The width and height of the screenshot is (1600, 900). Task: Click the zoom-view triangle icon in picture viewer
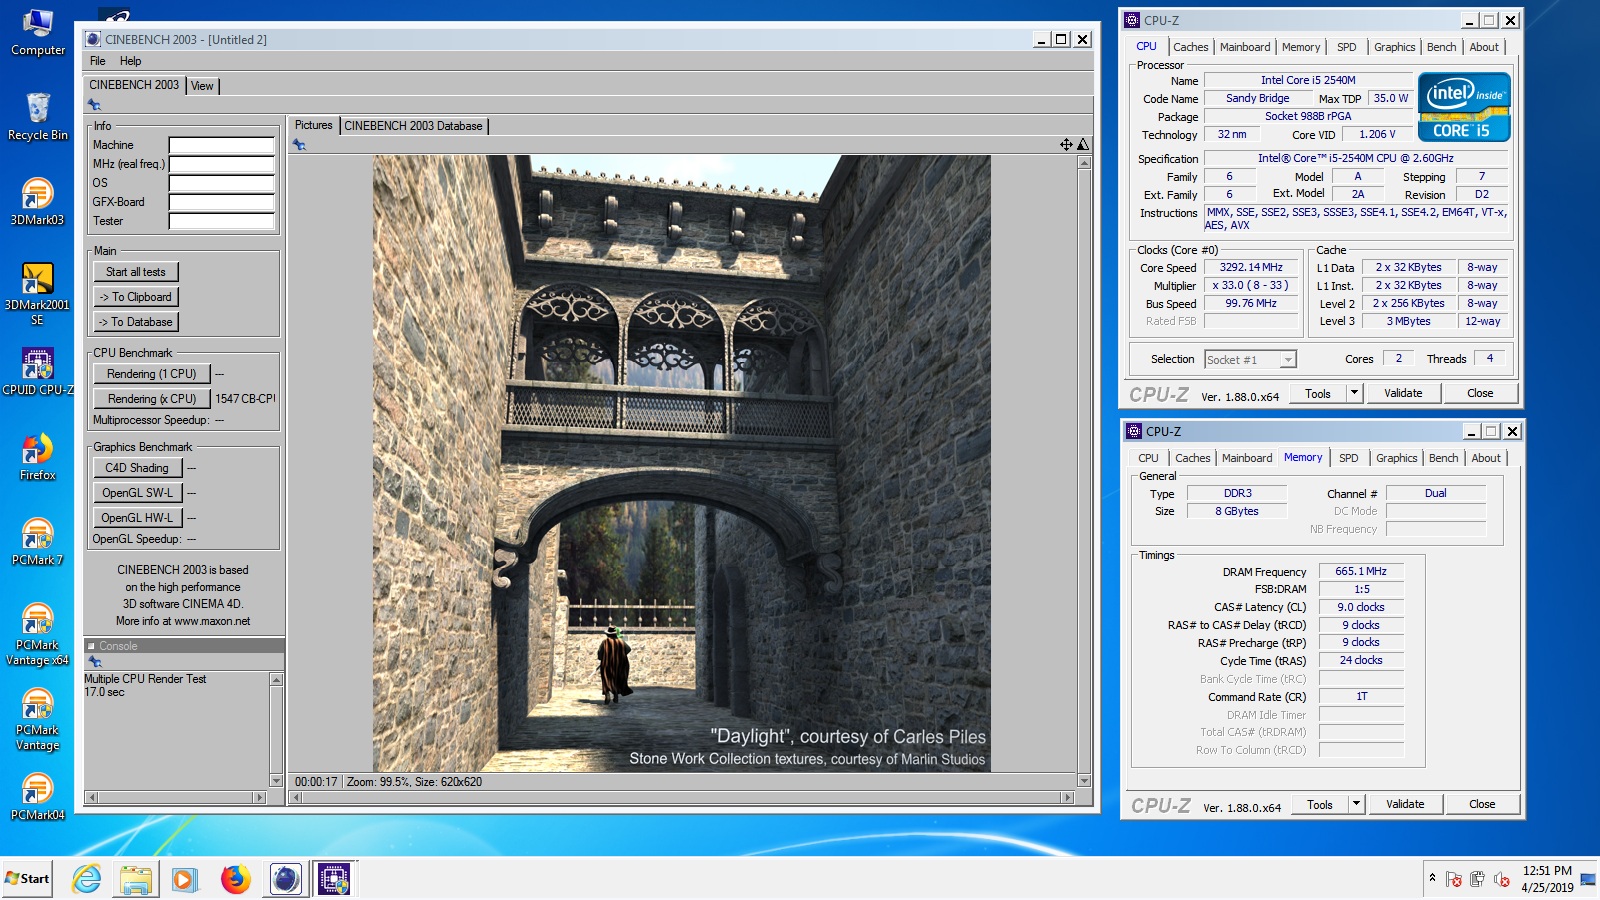(1082, 145)
